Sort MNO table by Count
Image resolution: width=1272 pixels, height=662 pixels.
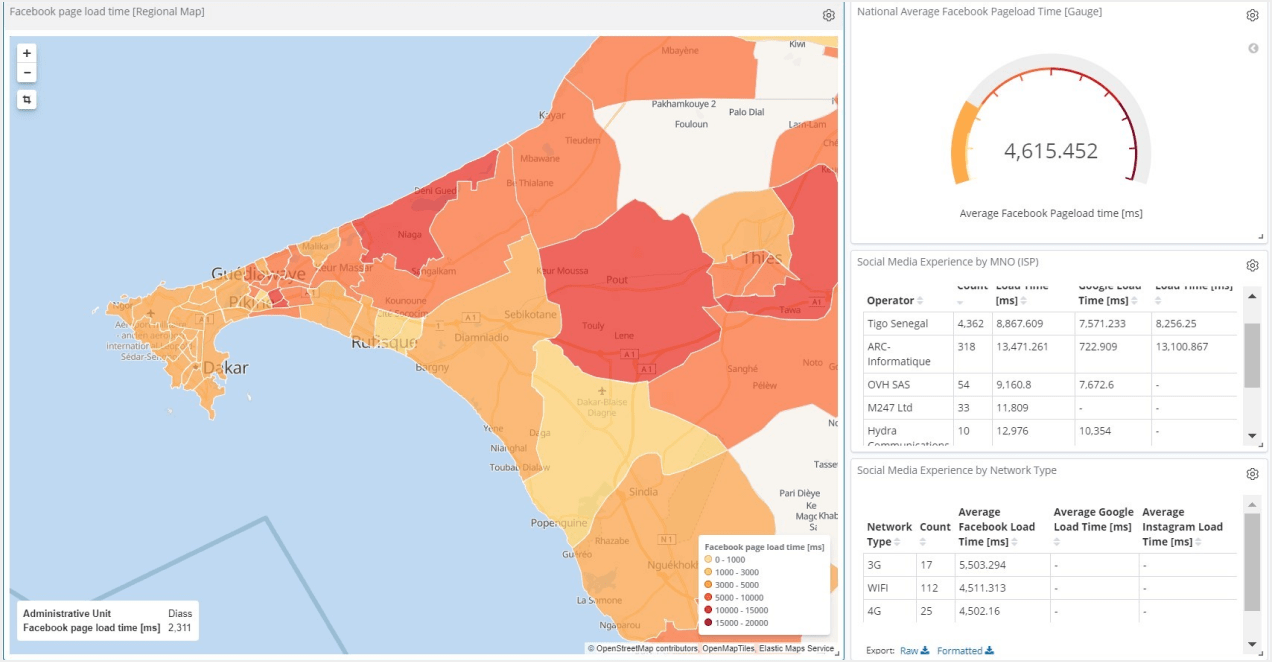[961, 301]
